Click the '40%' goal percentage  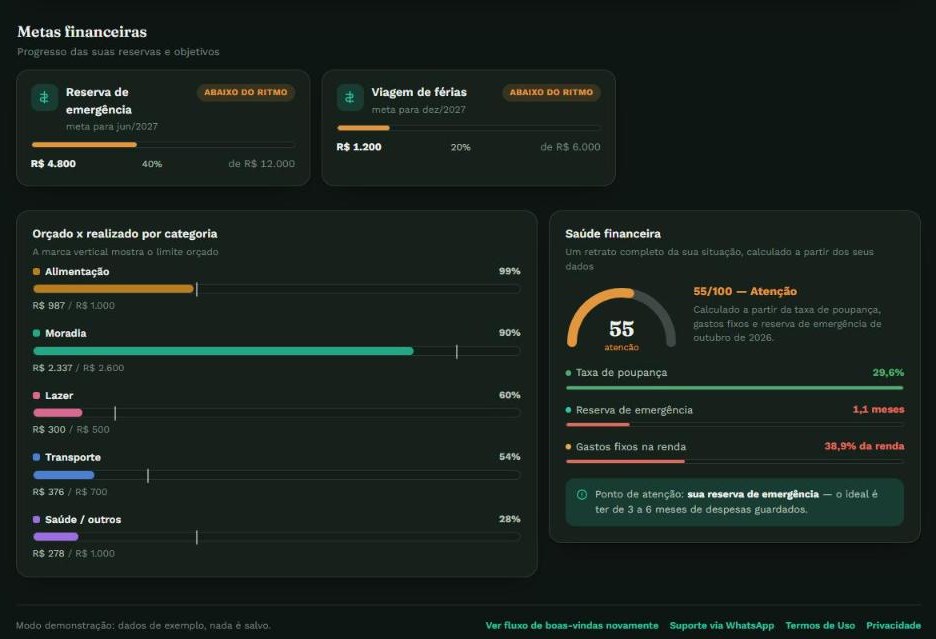coord(152,164)
